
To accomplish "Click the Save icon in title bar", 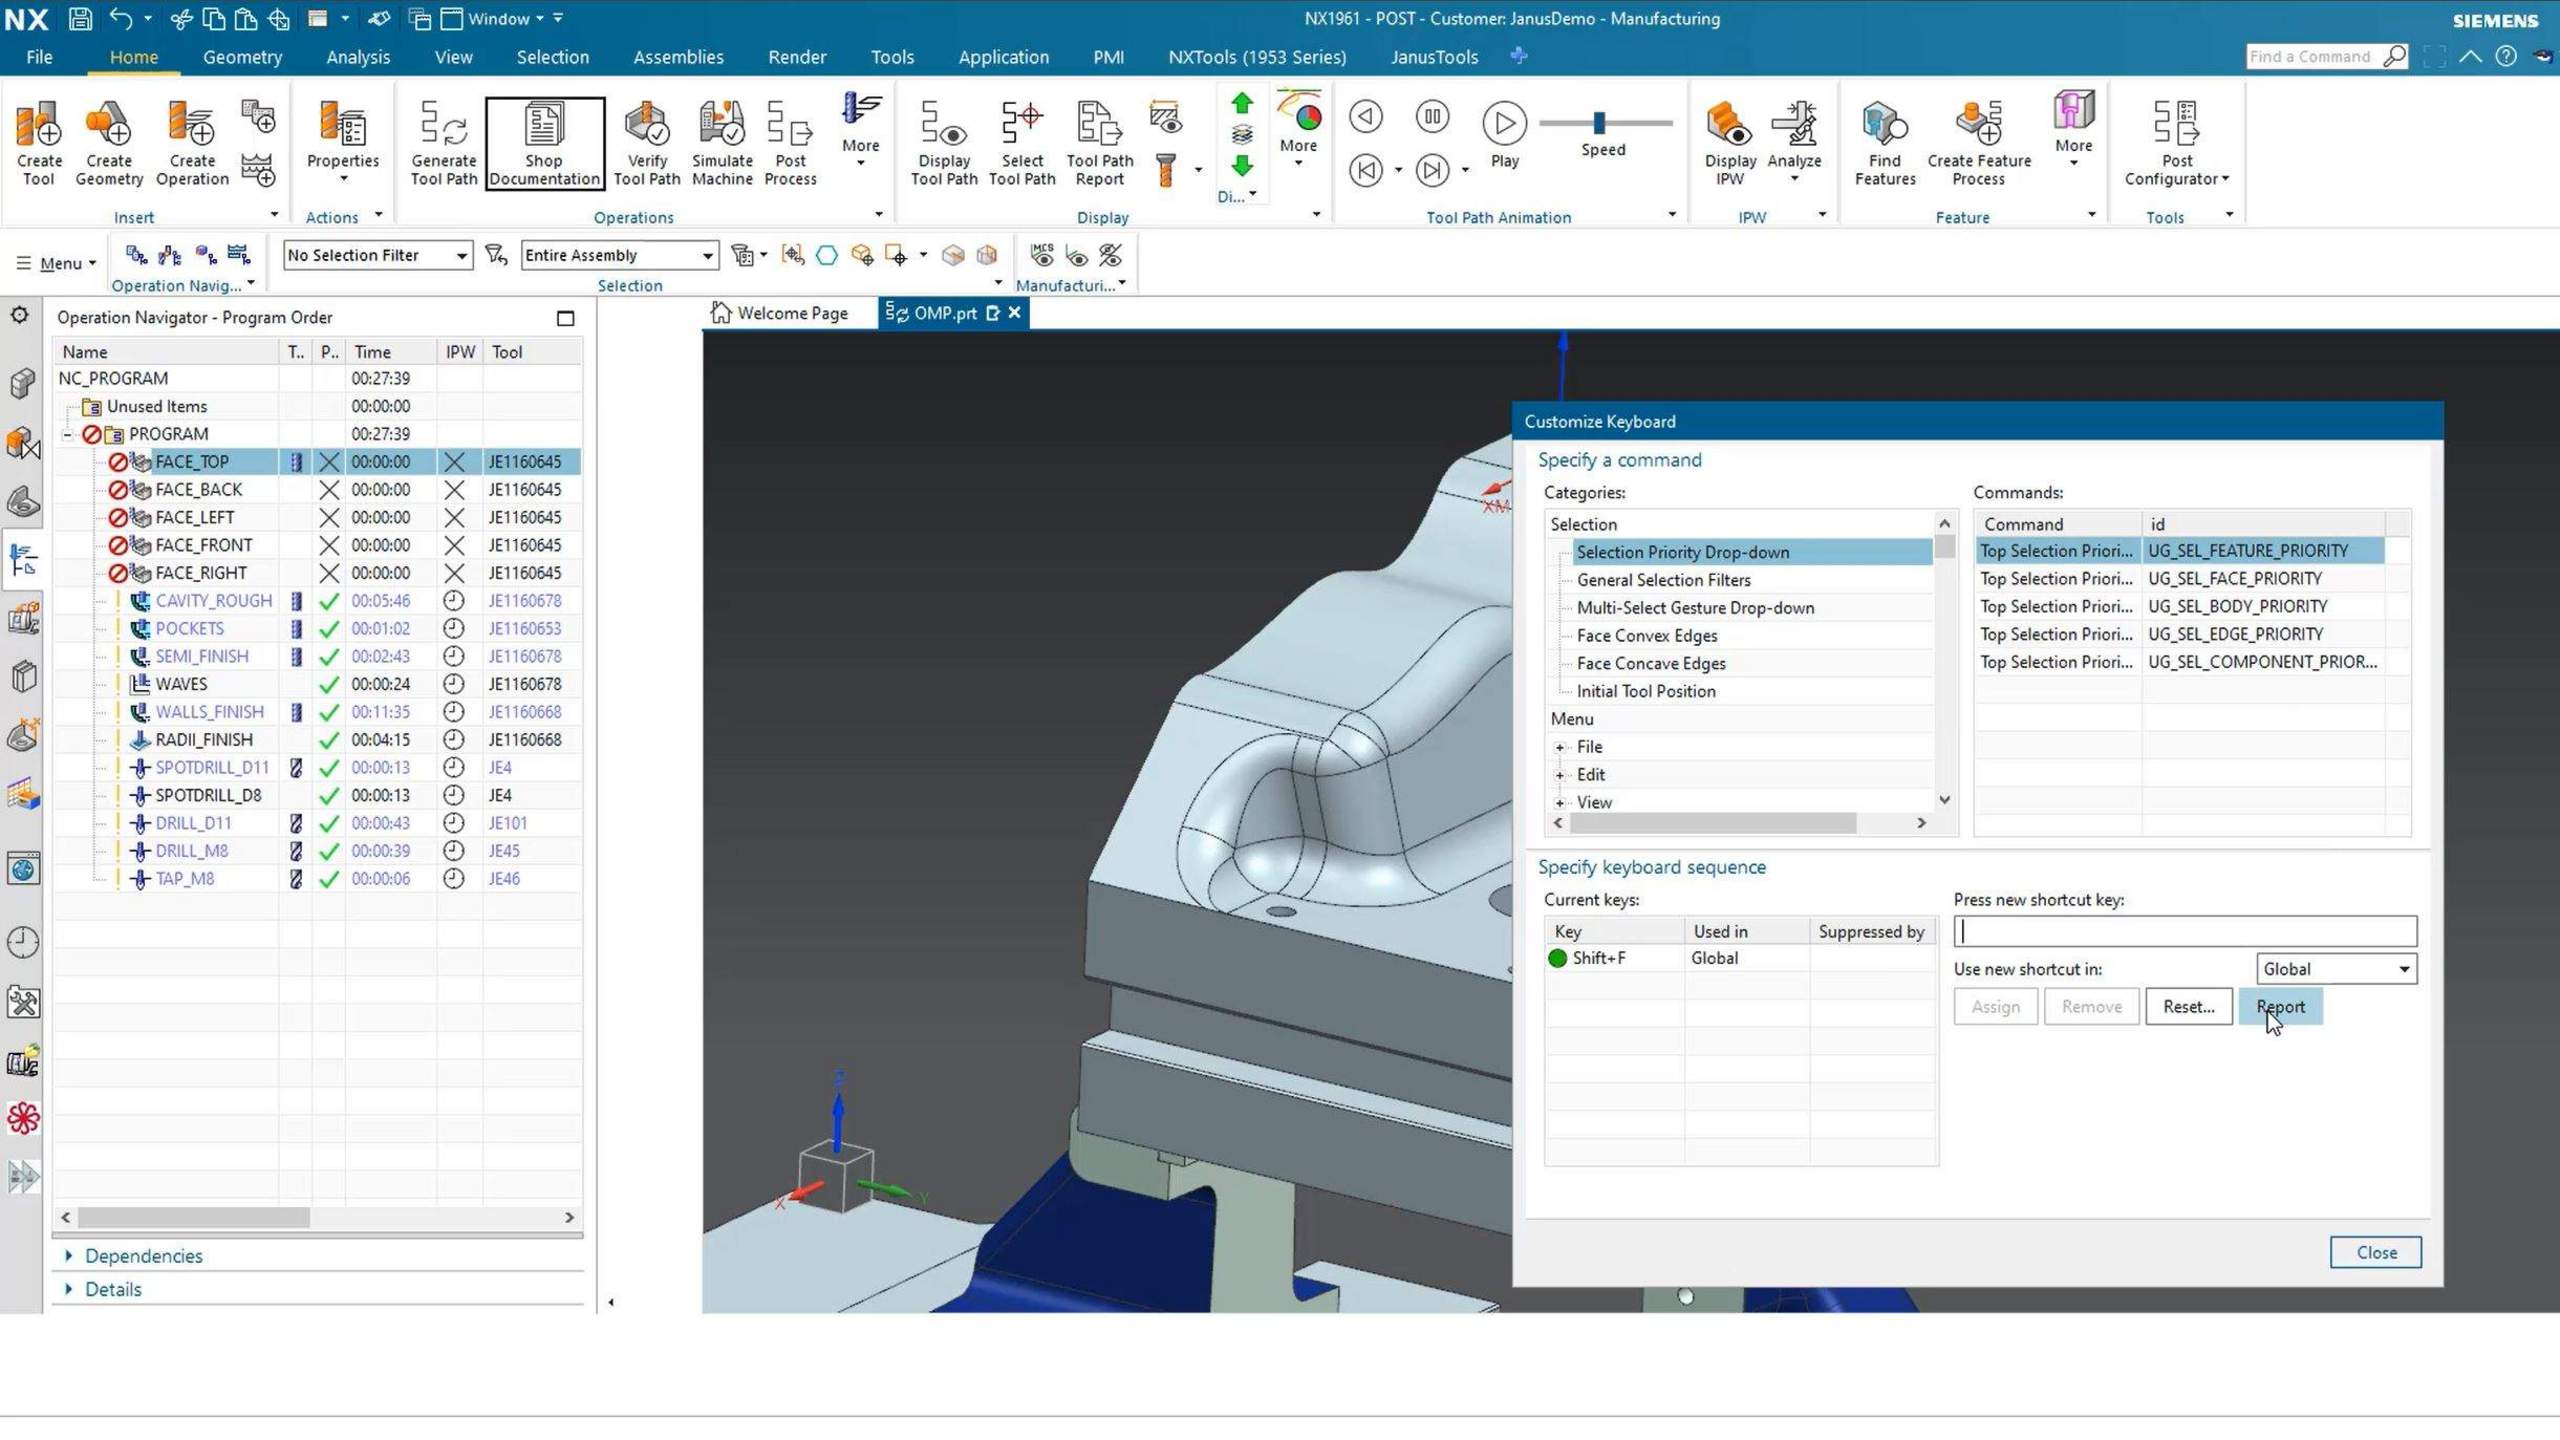I will (x=80, y=18).
